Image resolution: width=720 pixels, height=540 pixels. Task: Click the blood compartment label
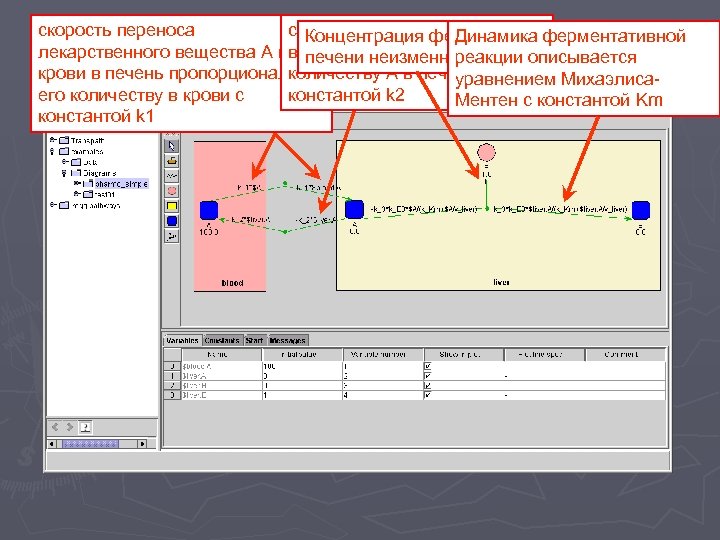point(232,283)
